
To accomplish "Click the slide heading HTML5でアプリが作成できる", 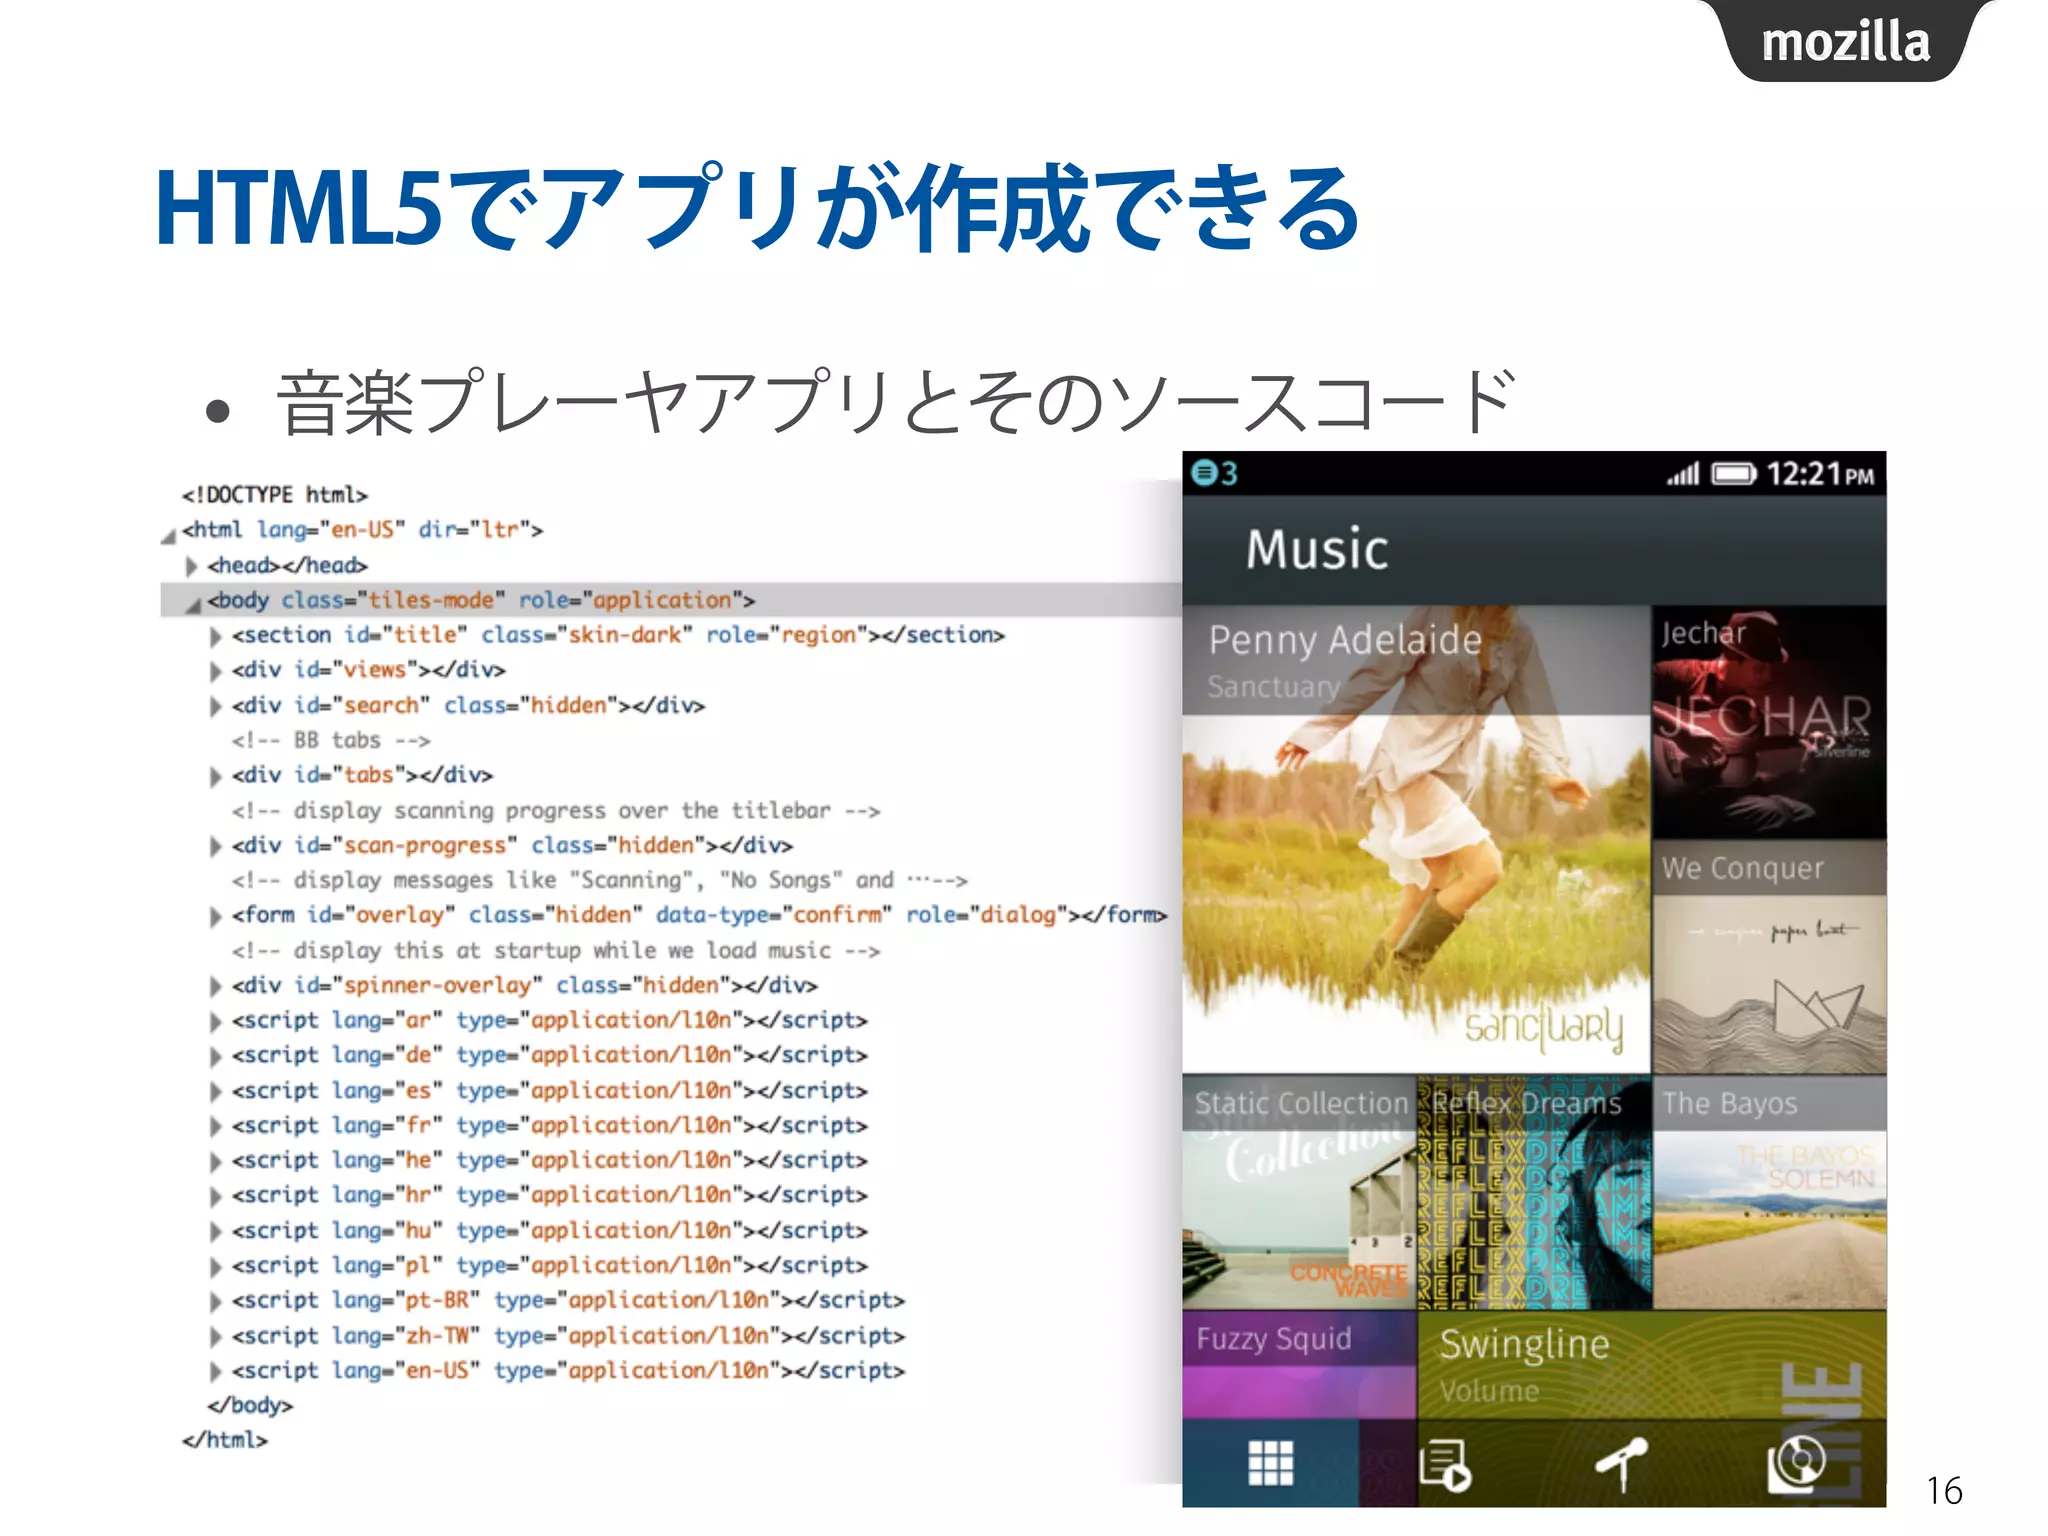I will 757,208.
